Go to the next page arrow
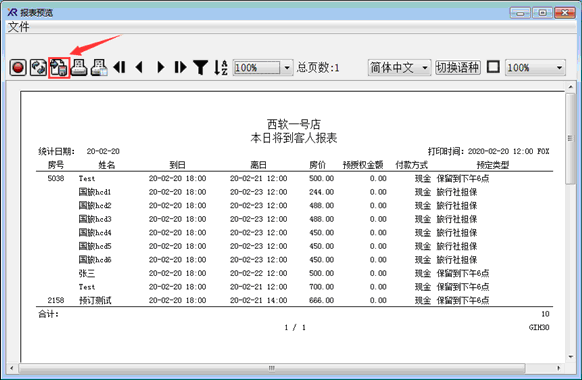582x380 pixels. (160, 68)
